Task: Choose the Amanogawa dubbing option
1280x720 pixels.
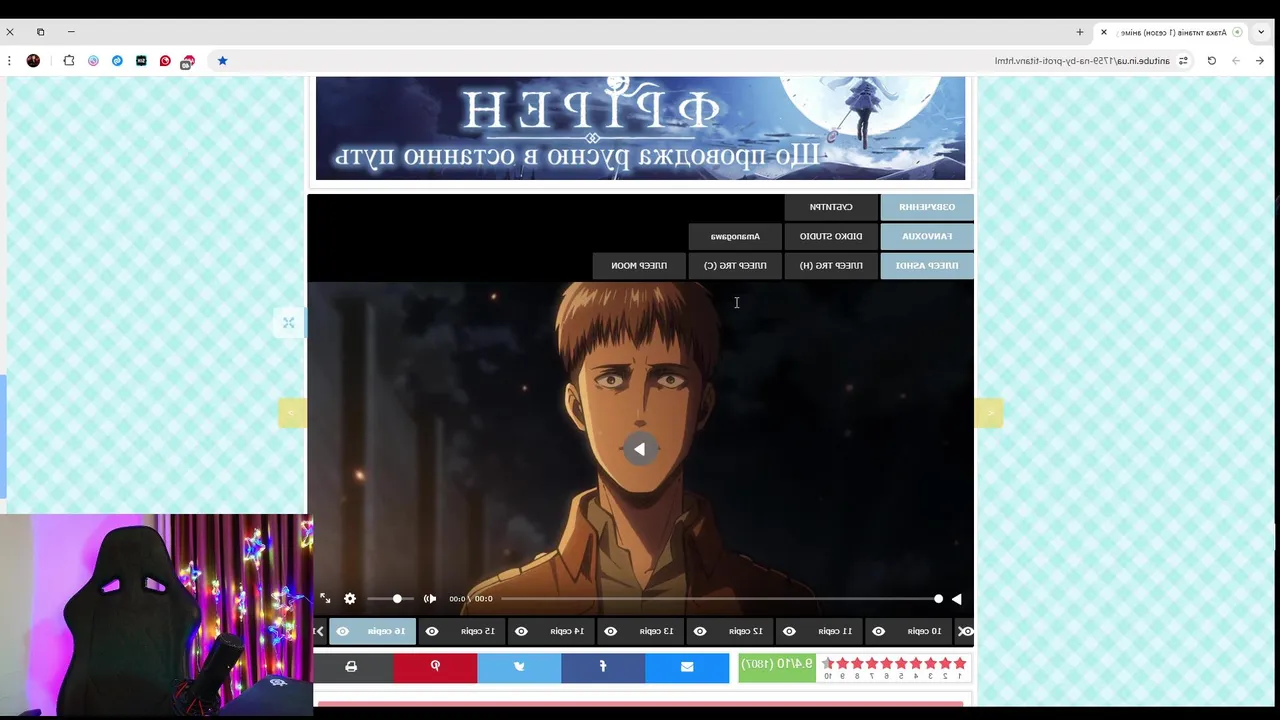Action: [735, 237]
